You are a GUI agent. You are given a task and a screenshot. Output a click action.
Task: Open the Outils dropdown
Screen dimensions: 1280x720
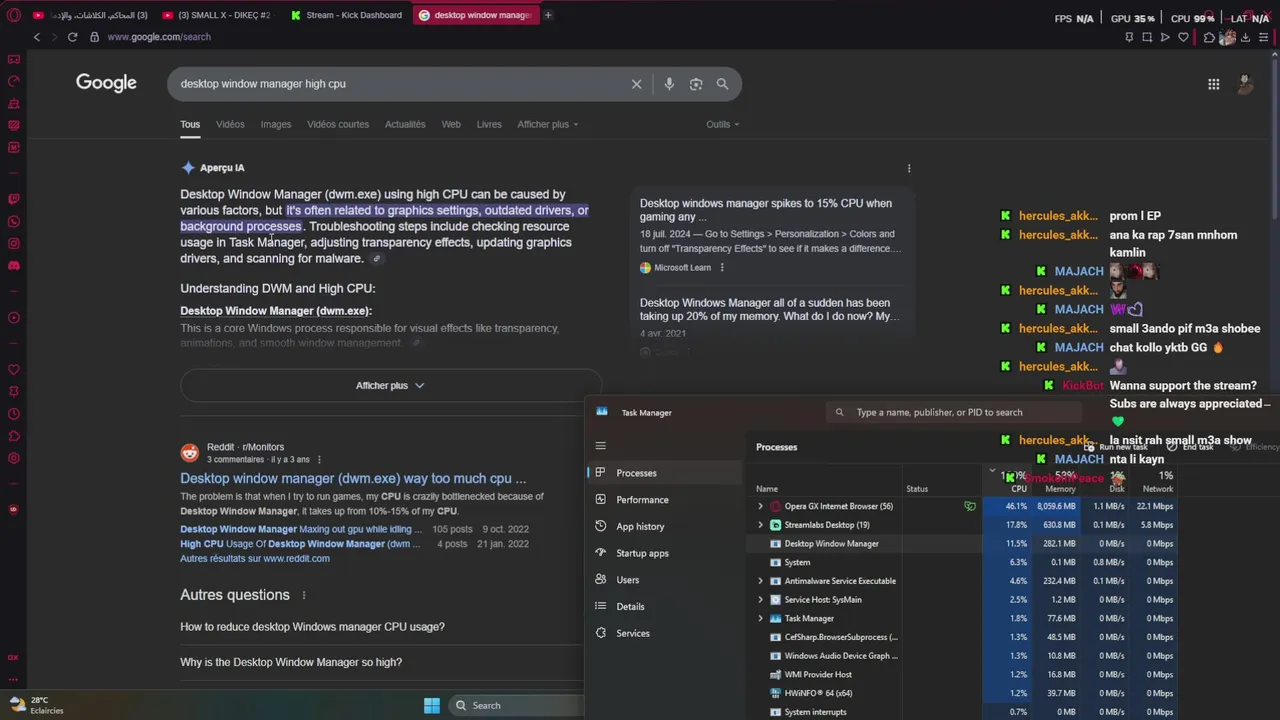pyautogui.click(x=722, y=124)
